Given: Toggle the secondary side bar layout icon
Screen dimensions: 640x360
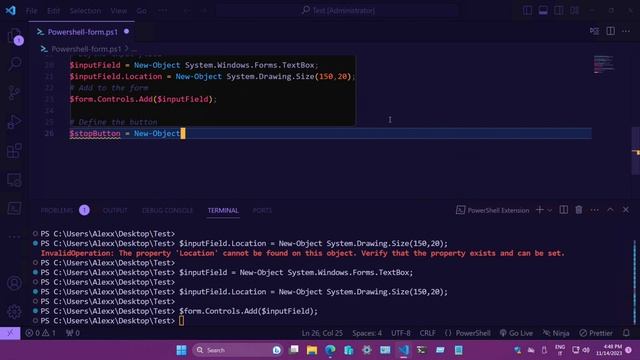Looking at the screenshot, I should coord(559,11).
